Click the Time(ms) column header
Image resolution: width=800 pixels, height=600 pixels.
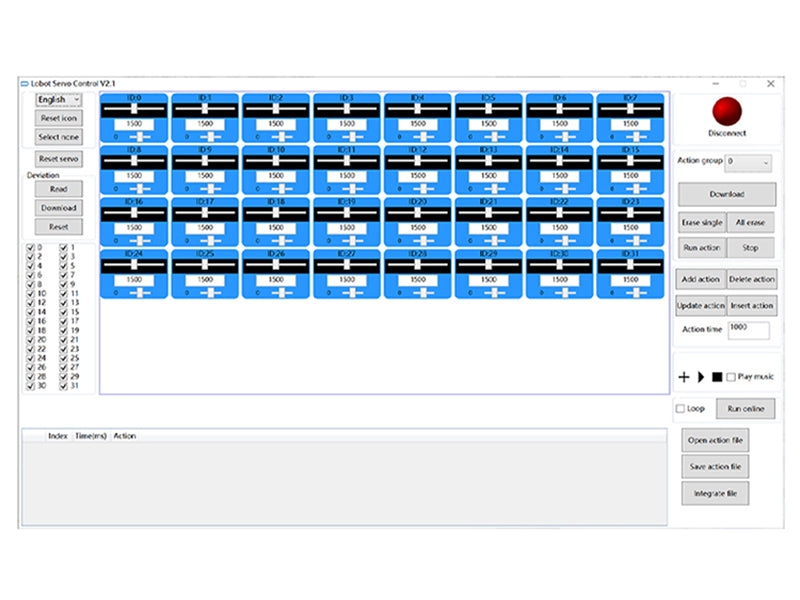(x=91, y=436)
